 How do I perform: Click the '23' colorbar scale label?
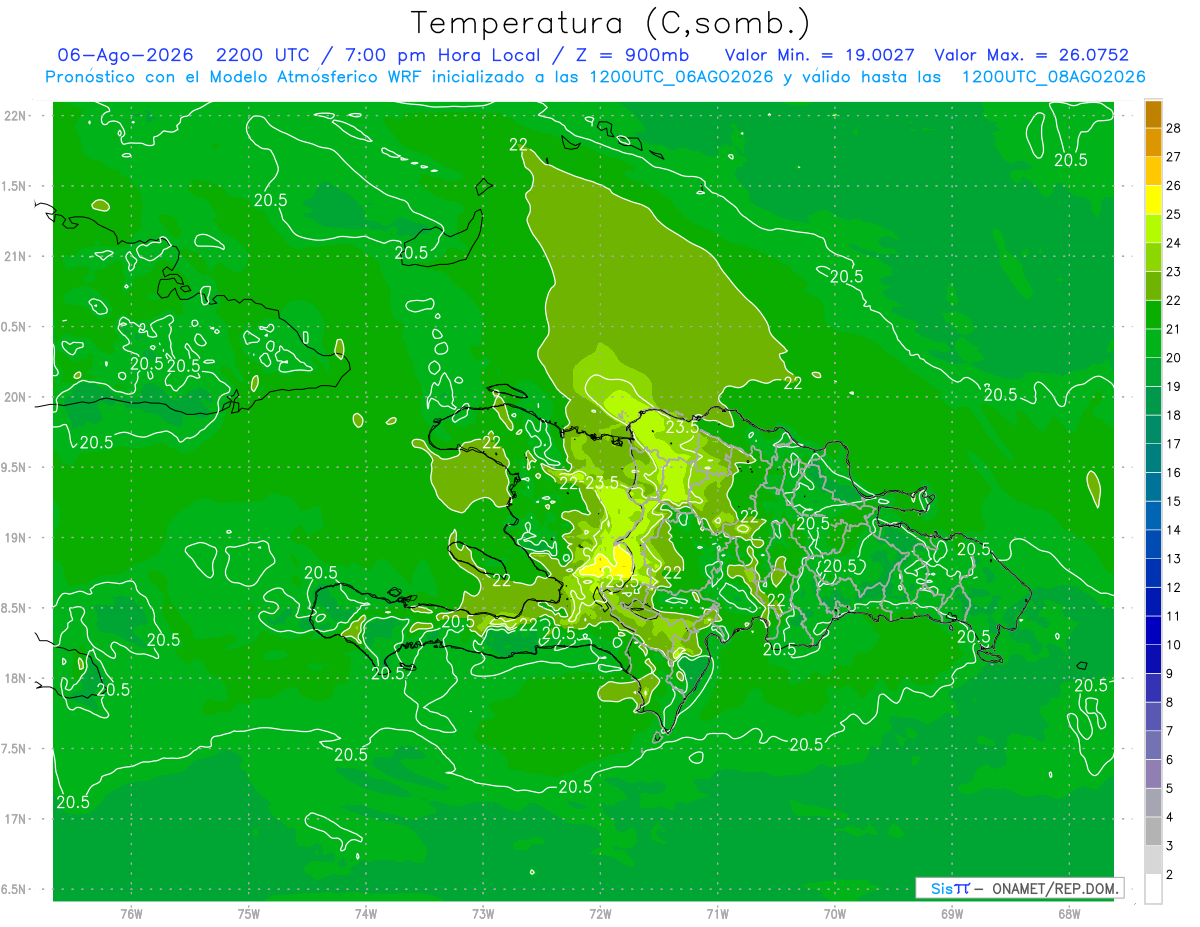tap(1174, 272)
